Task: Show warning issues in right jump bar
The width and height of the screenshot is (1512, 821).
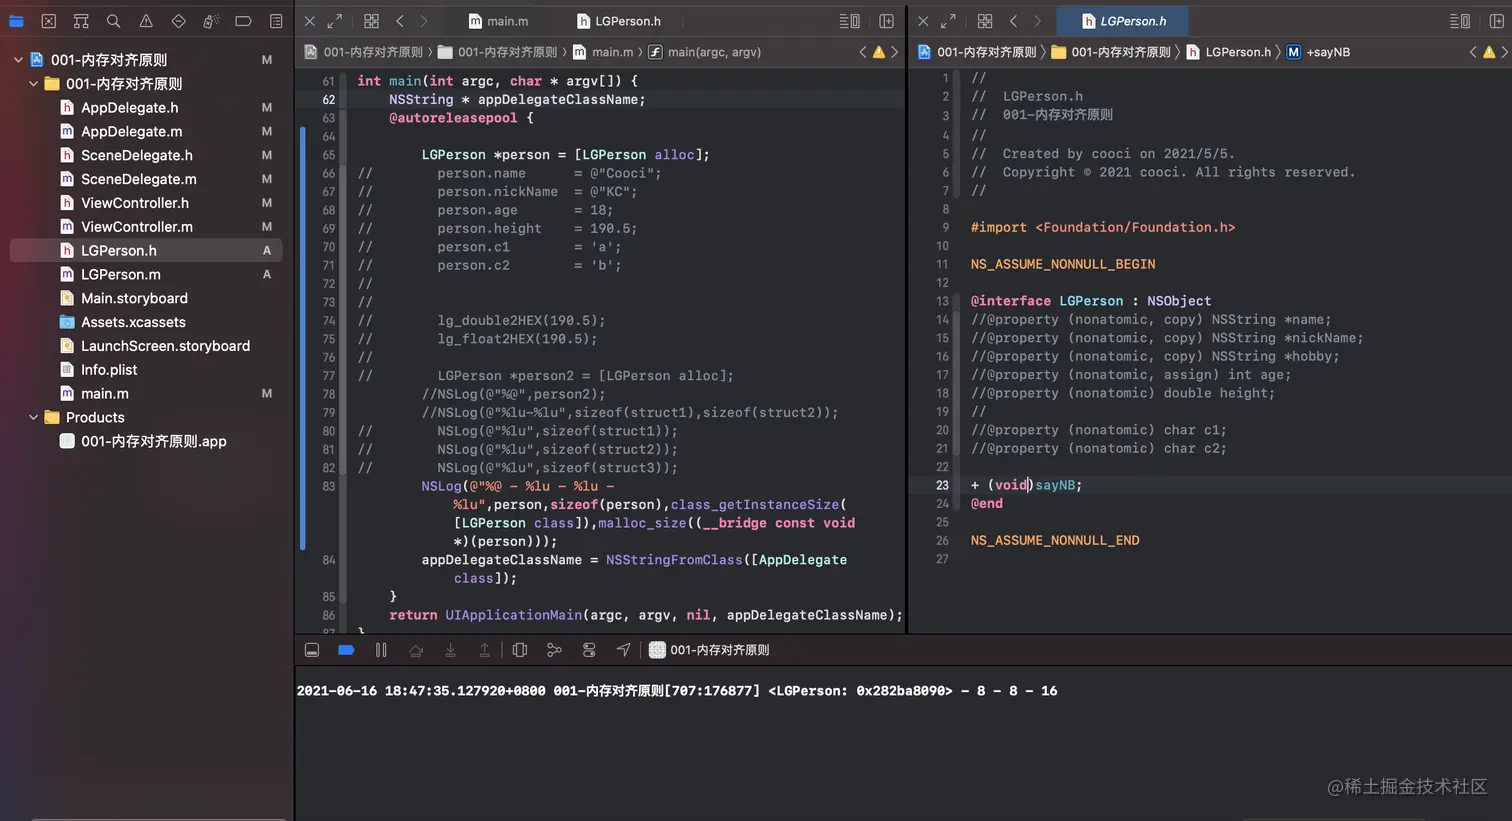Action: click(1489, 52)
